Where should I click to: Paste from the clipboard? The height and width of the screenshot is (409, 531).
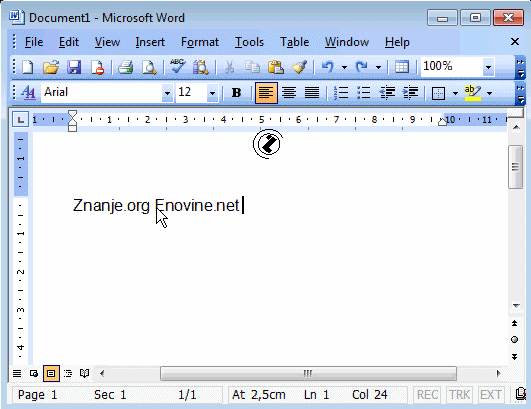(276, 67)
